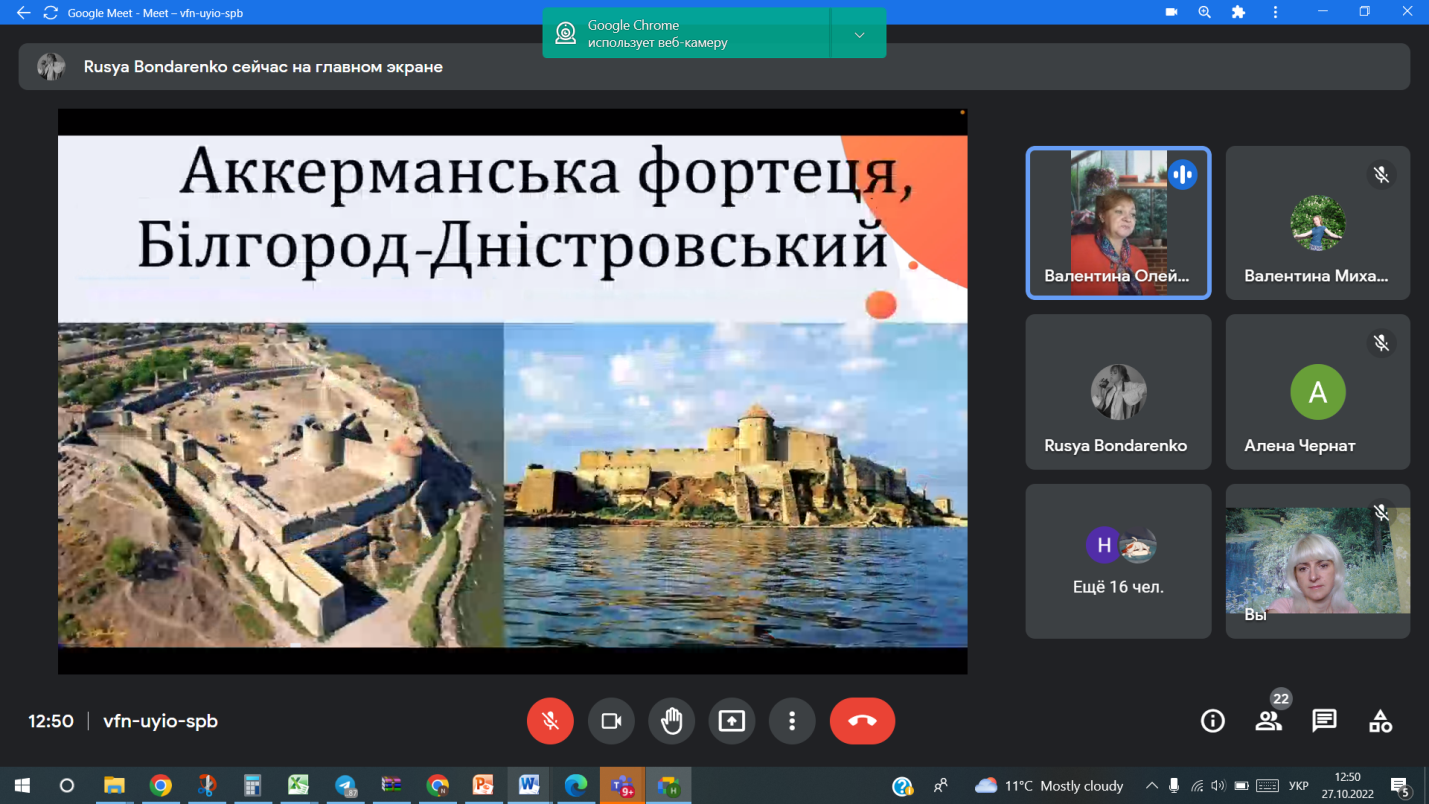Viewport: 1429px width, 804px height.
Task: Reload the Google Meet page
Action: pos(50,13)
